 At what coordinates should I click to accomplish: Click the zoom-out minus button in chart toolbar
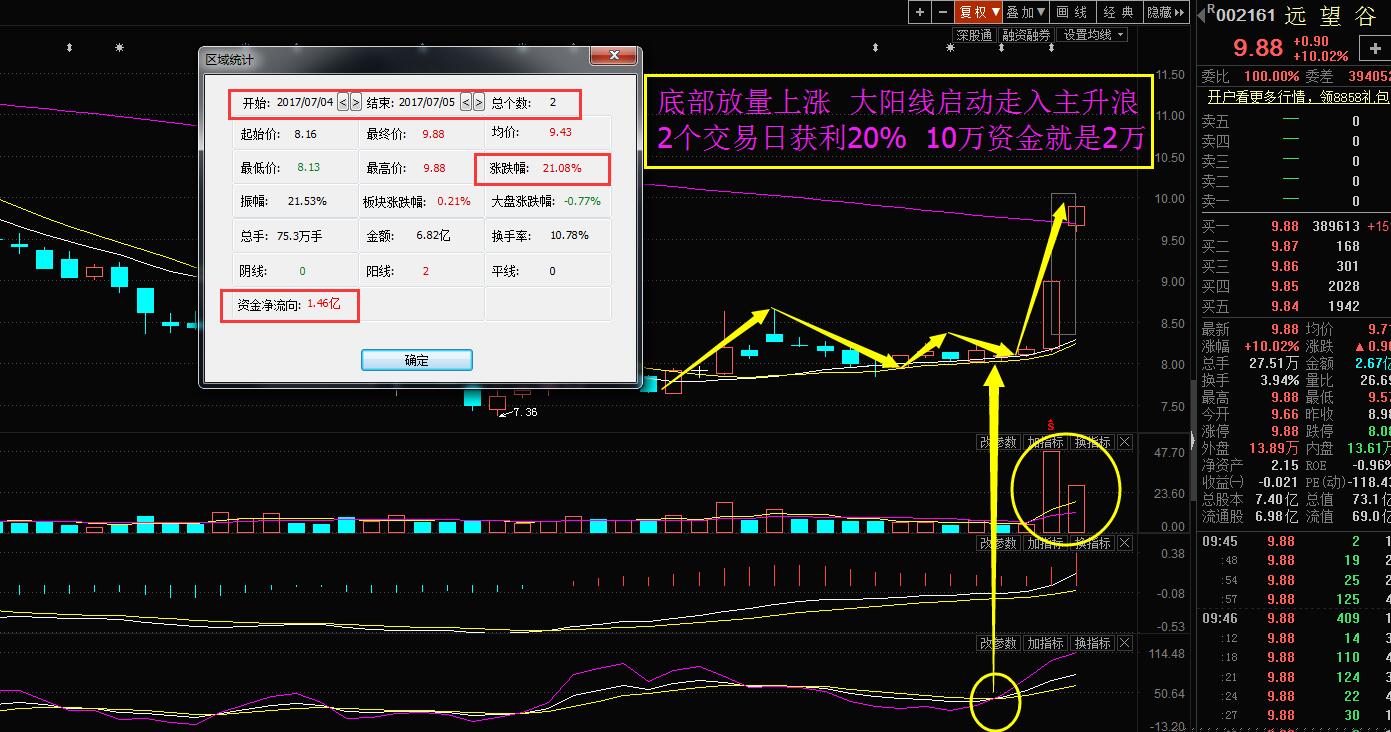coord(942,12)
